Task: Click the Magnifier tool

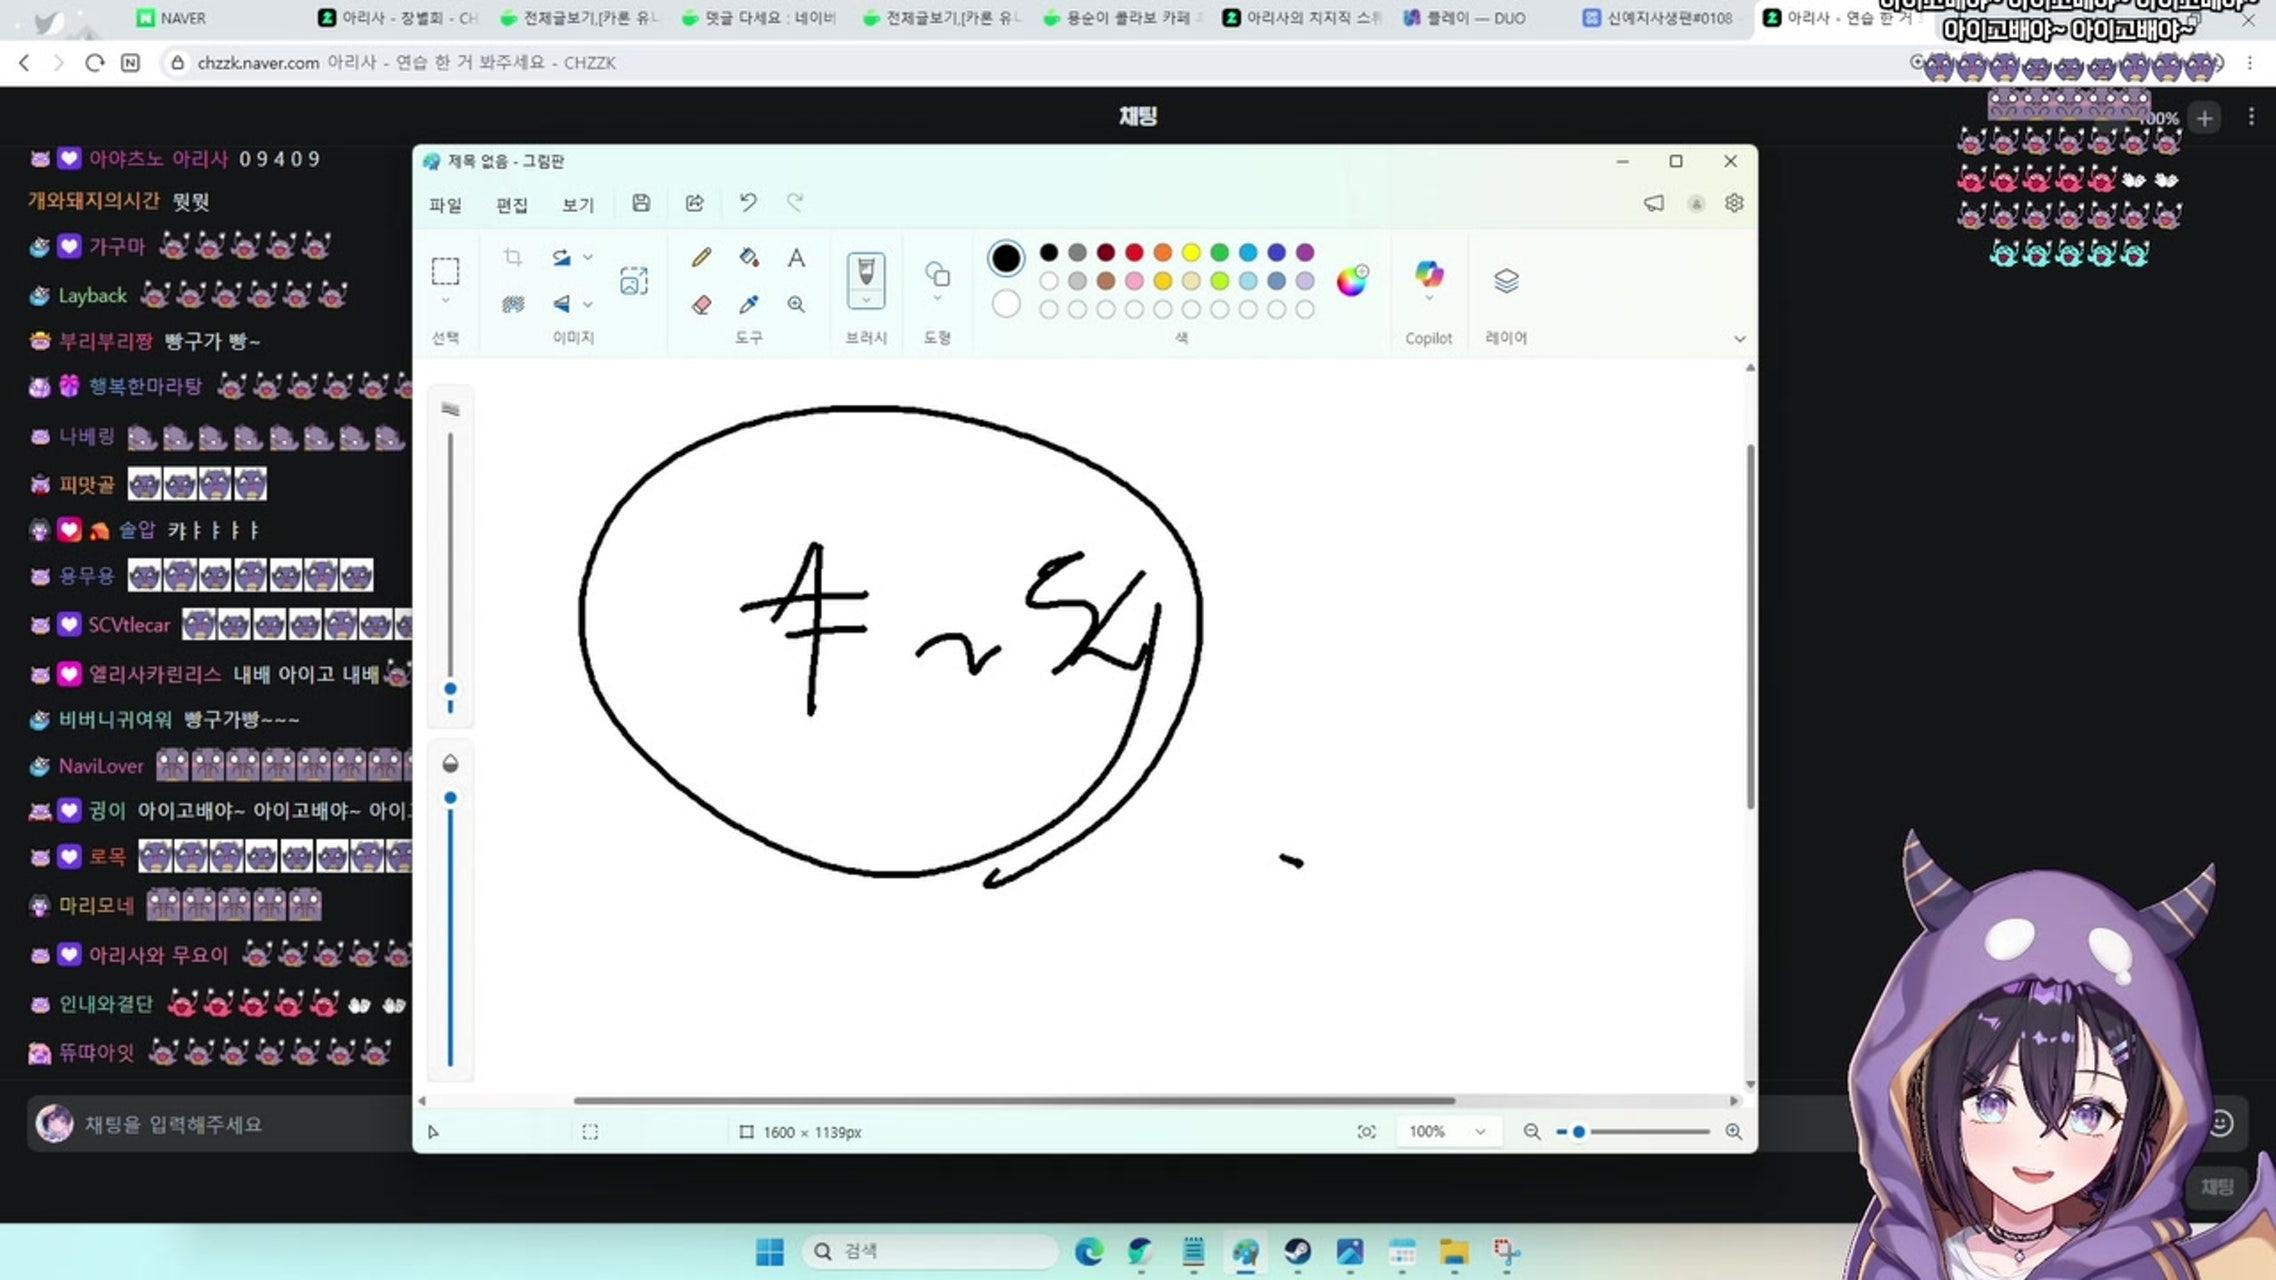Action: click(796, 304)
